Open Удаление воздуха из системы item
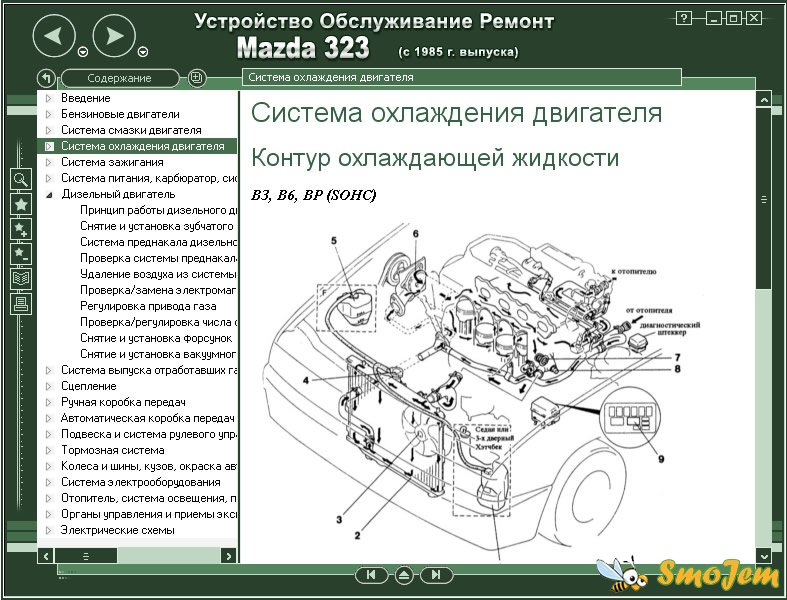This screenshot has width=787, height=600. click(x=158, y=274)
